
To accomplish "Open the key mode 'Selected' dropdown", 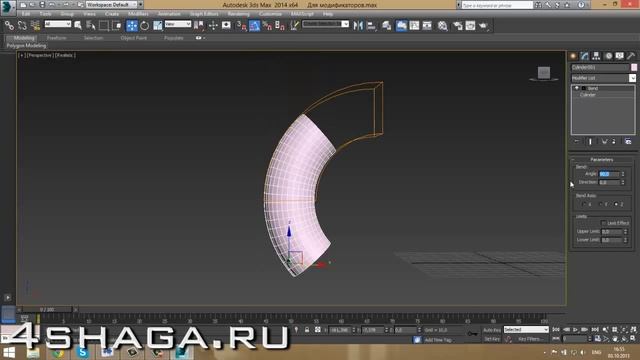I will coord(526,329).
